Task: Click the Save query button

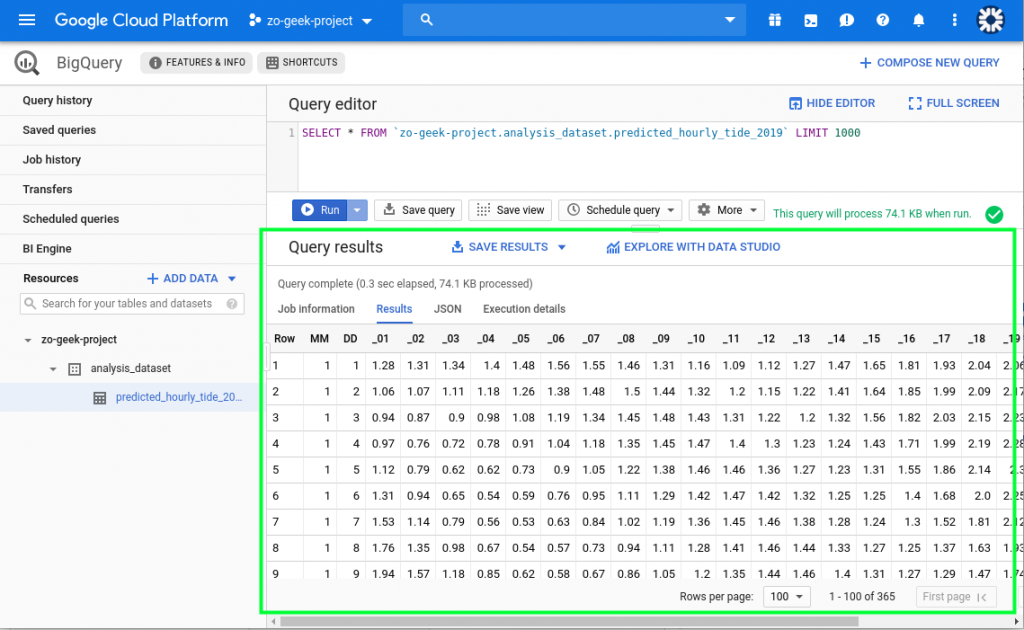Action: click(418, 210)
